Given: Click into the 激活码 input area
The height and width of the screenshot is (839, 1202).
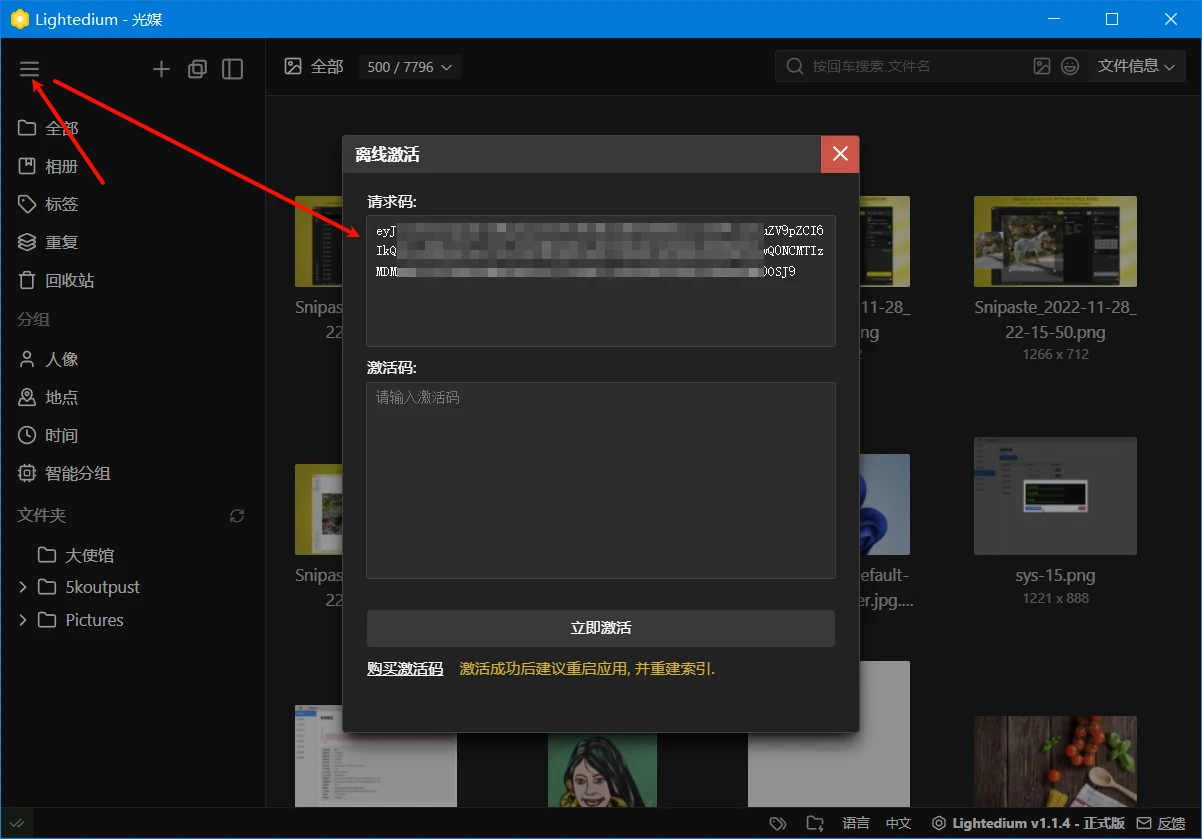Looking at the screenshot, I should [600, 480].
